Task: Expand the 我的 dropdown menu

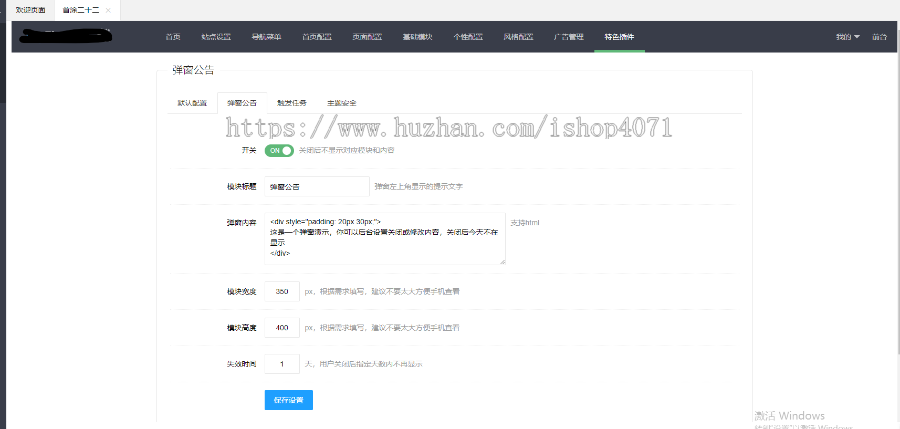Action: [847, 37]
